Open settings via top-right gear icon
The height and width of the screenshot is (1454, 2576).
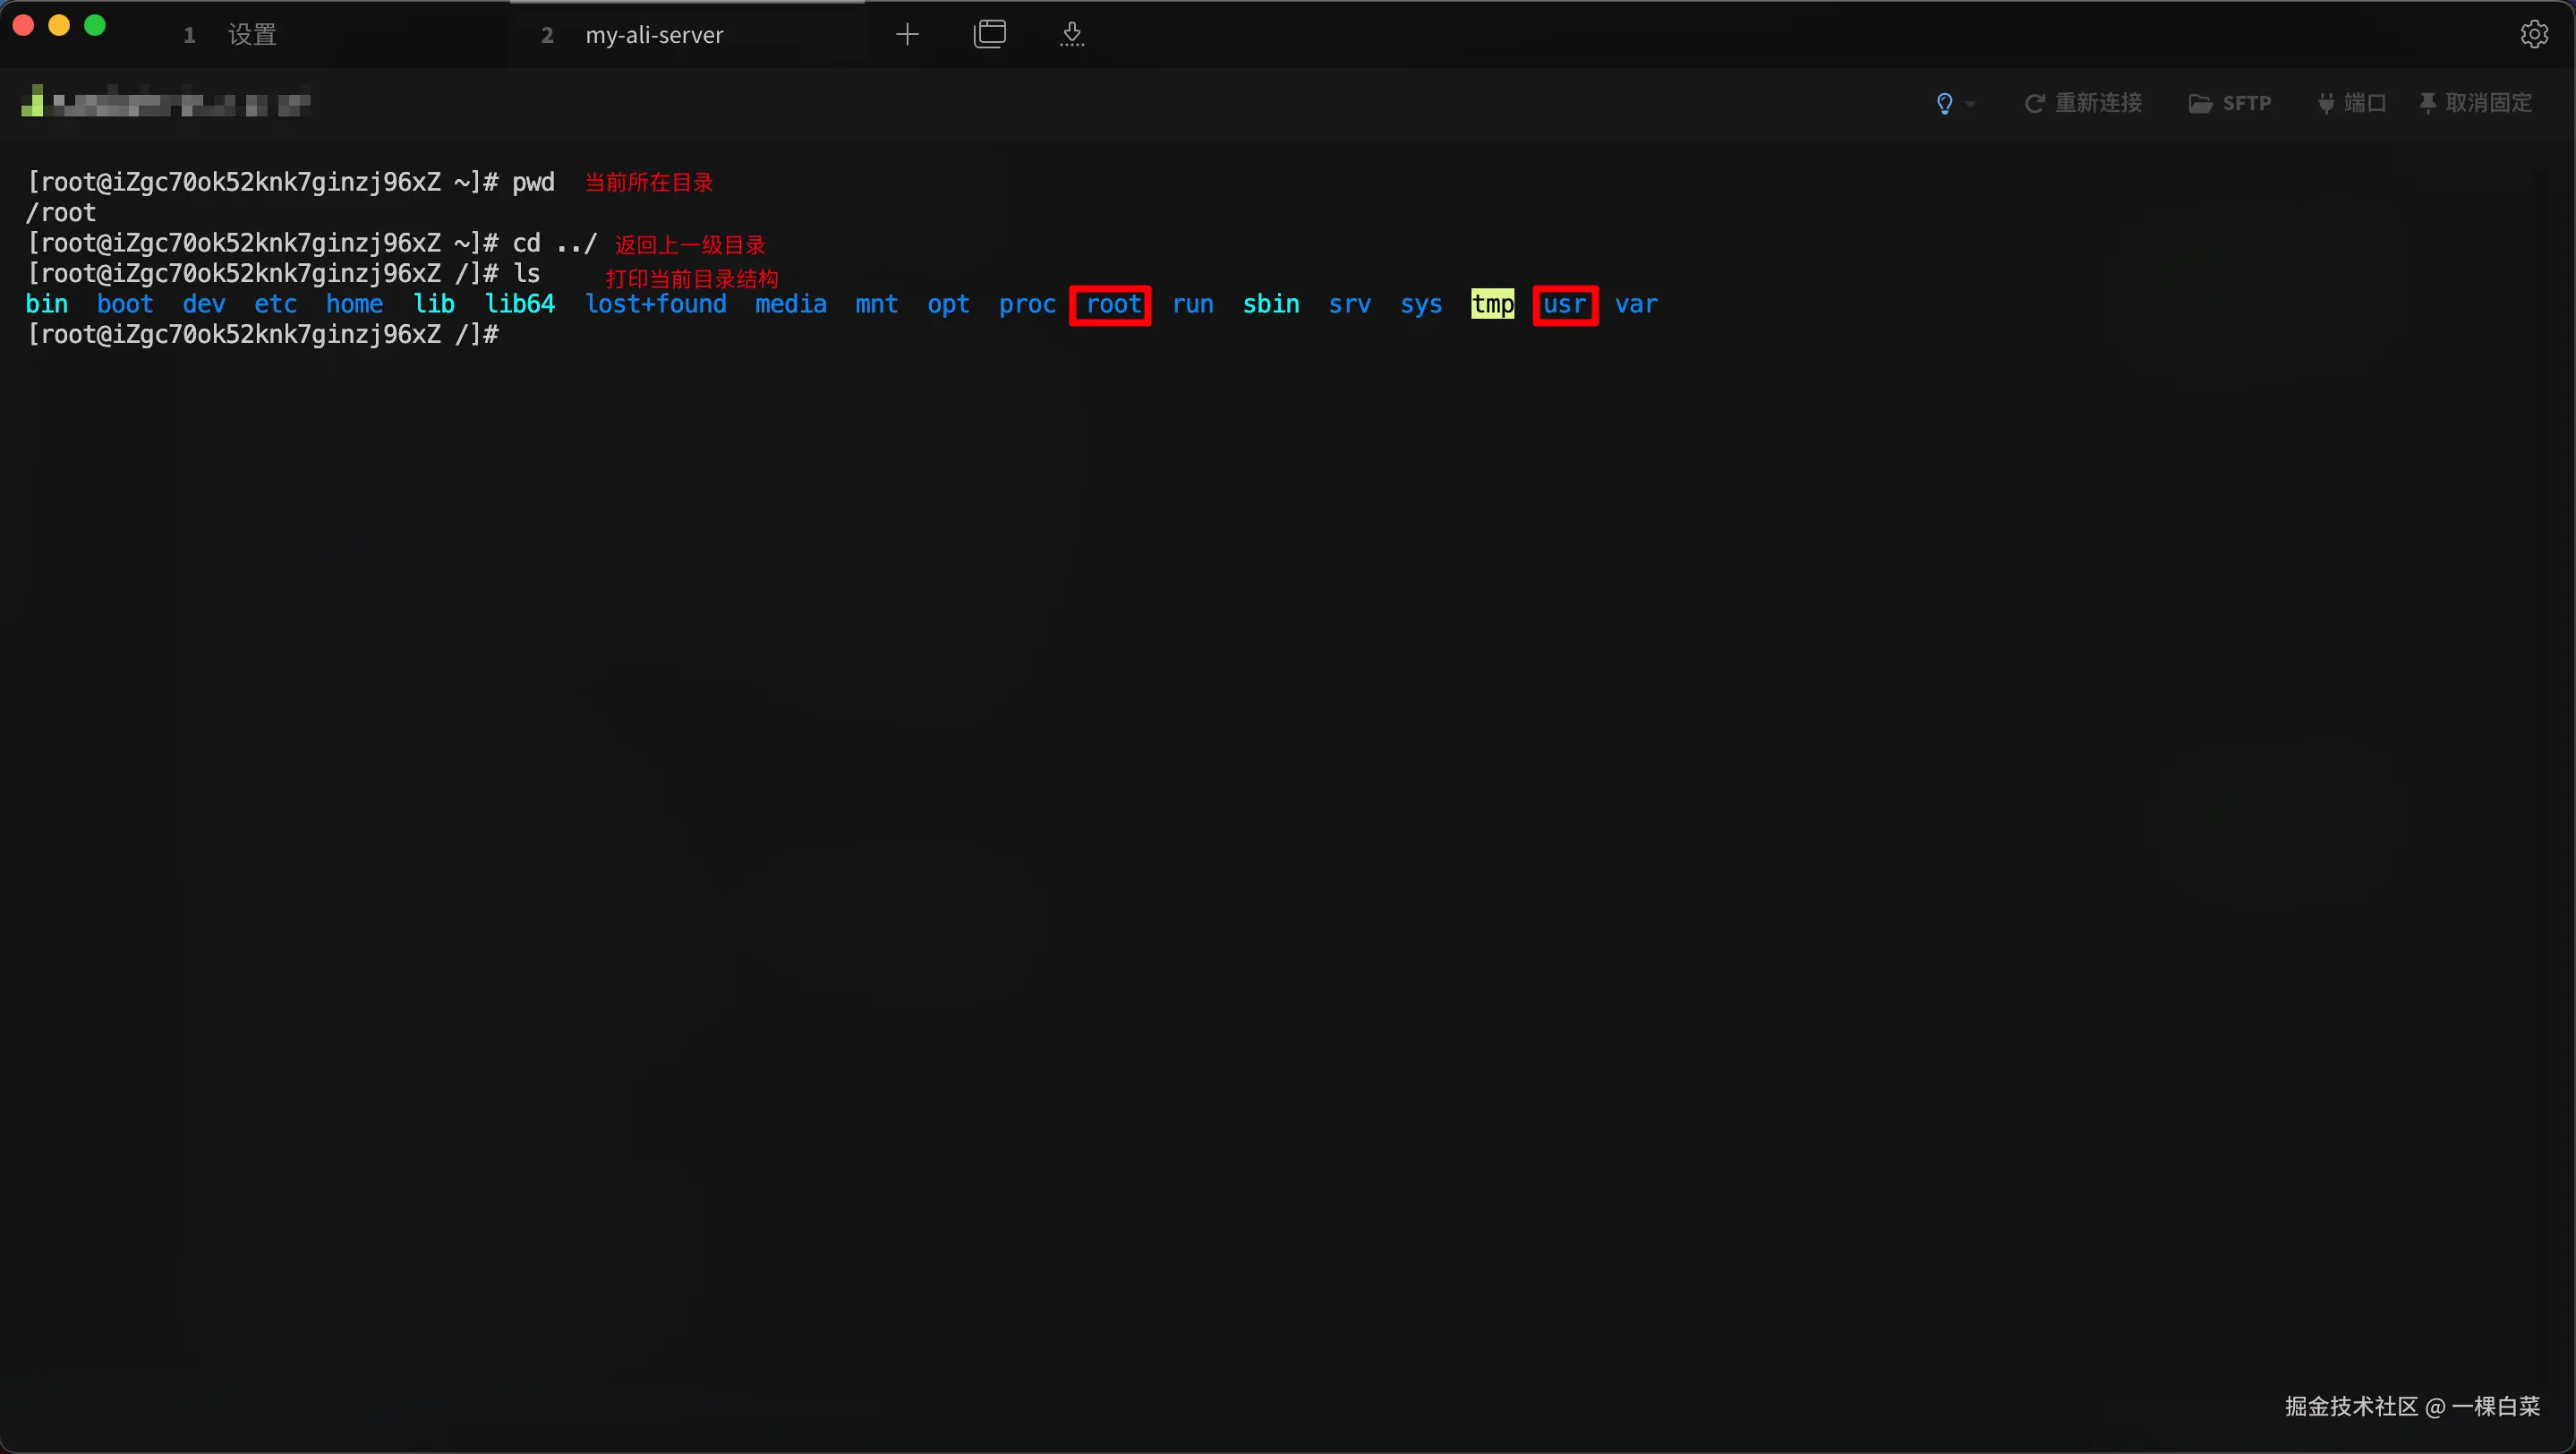point(2533,34)
